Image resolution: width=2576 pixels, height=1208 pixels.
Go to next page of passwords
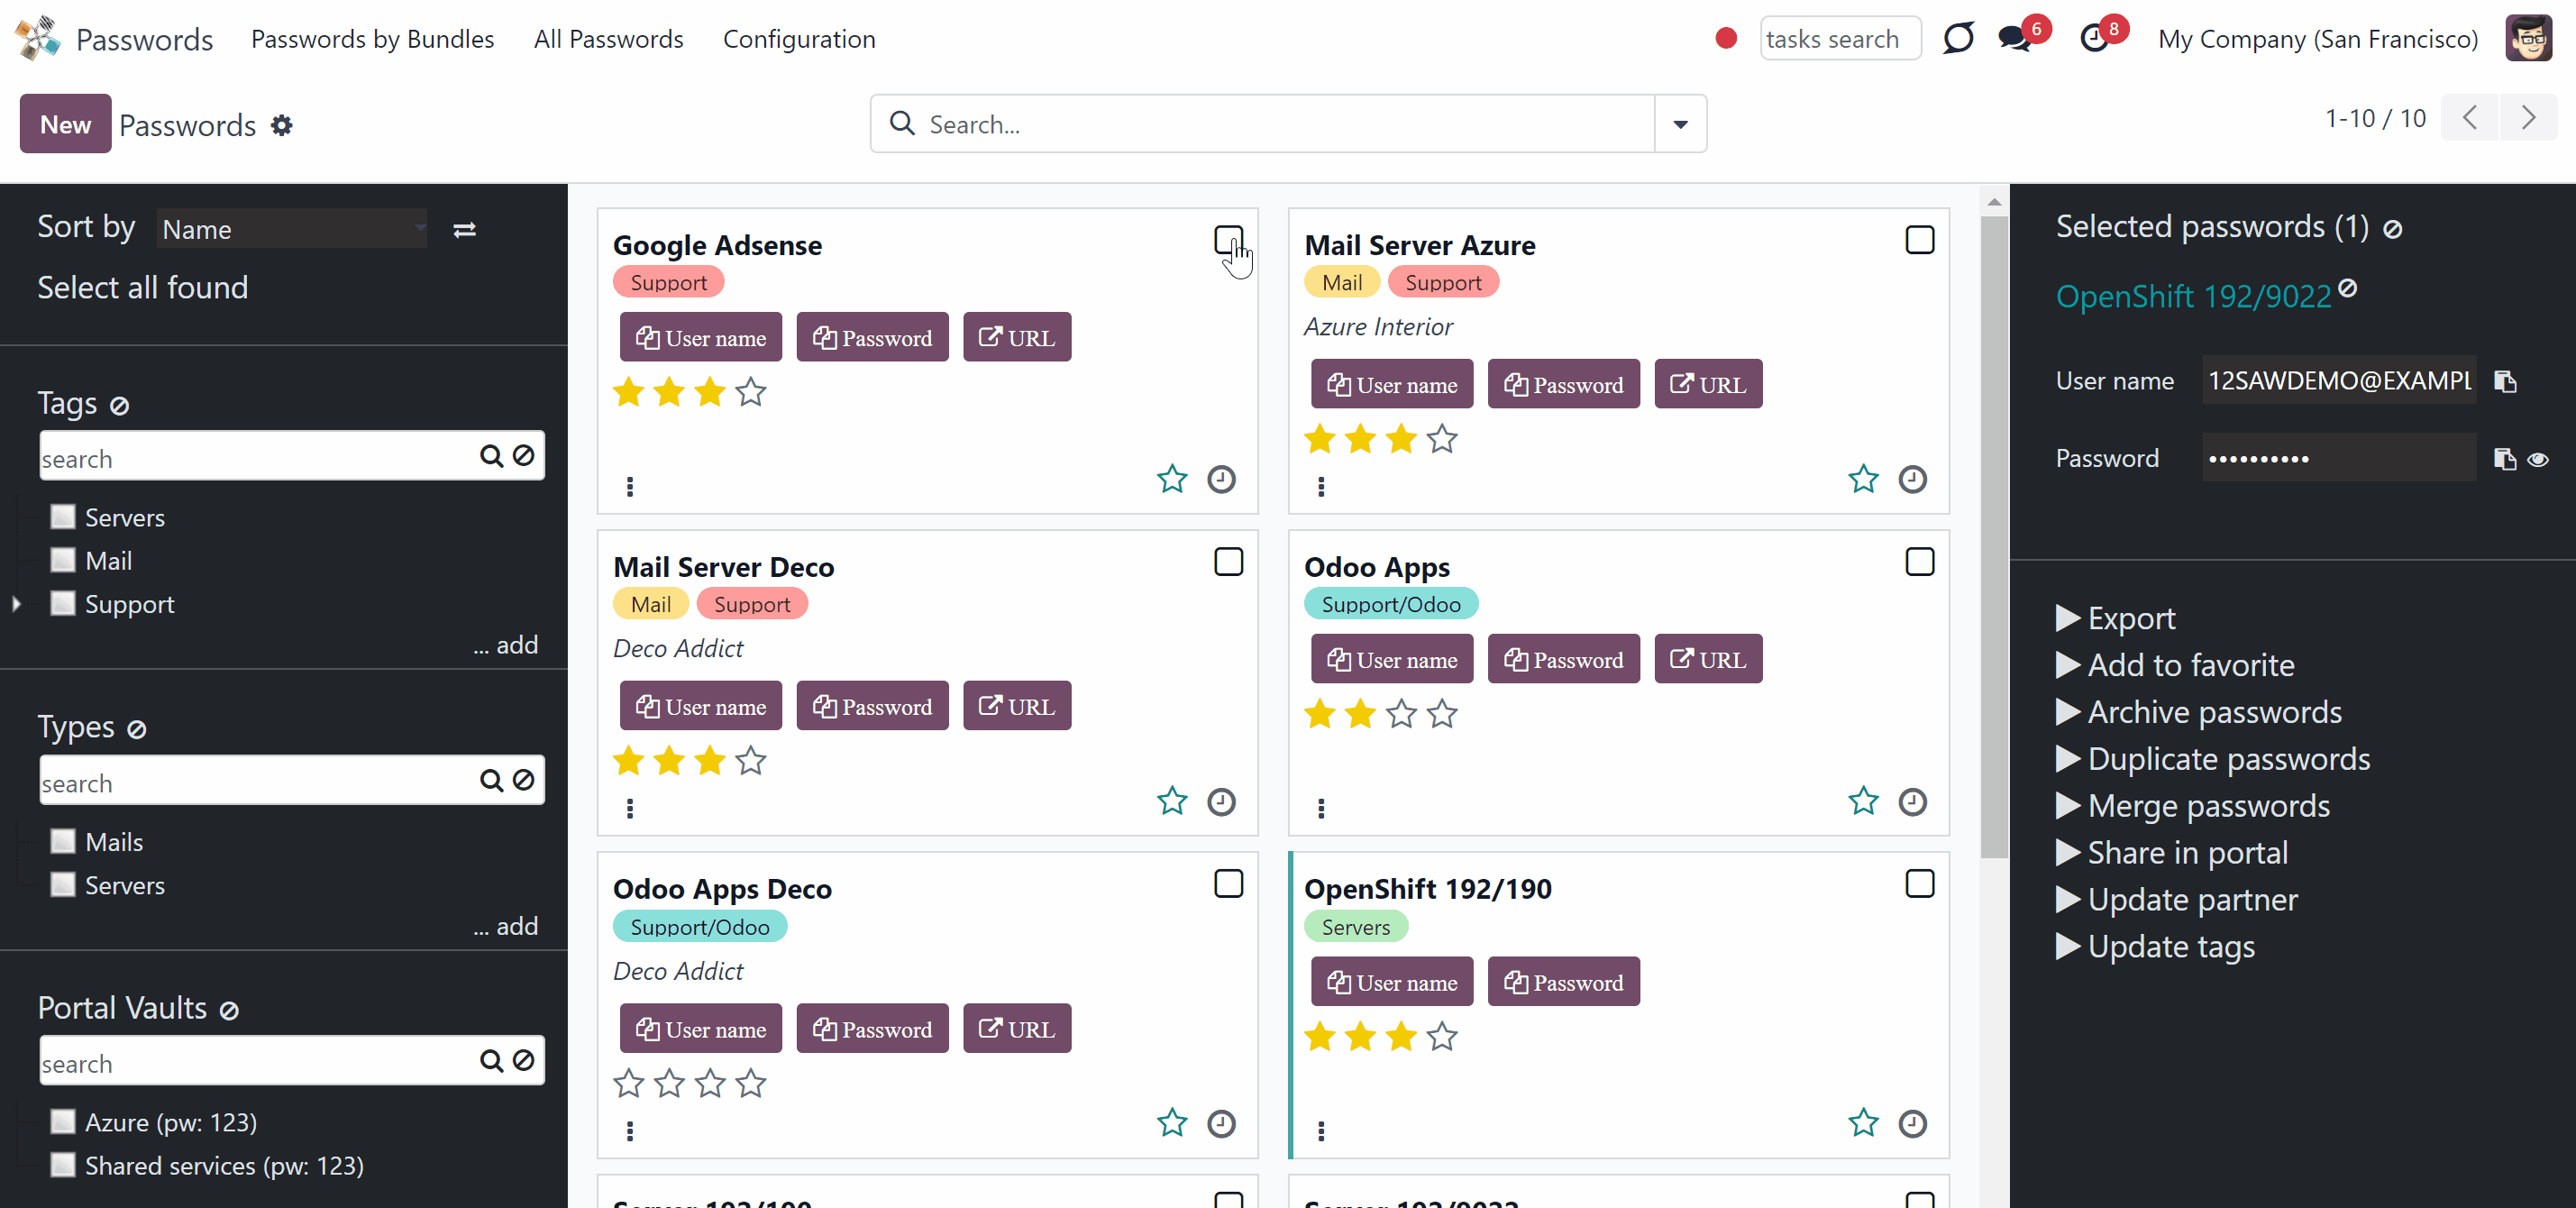pos(2528,118)
